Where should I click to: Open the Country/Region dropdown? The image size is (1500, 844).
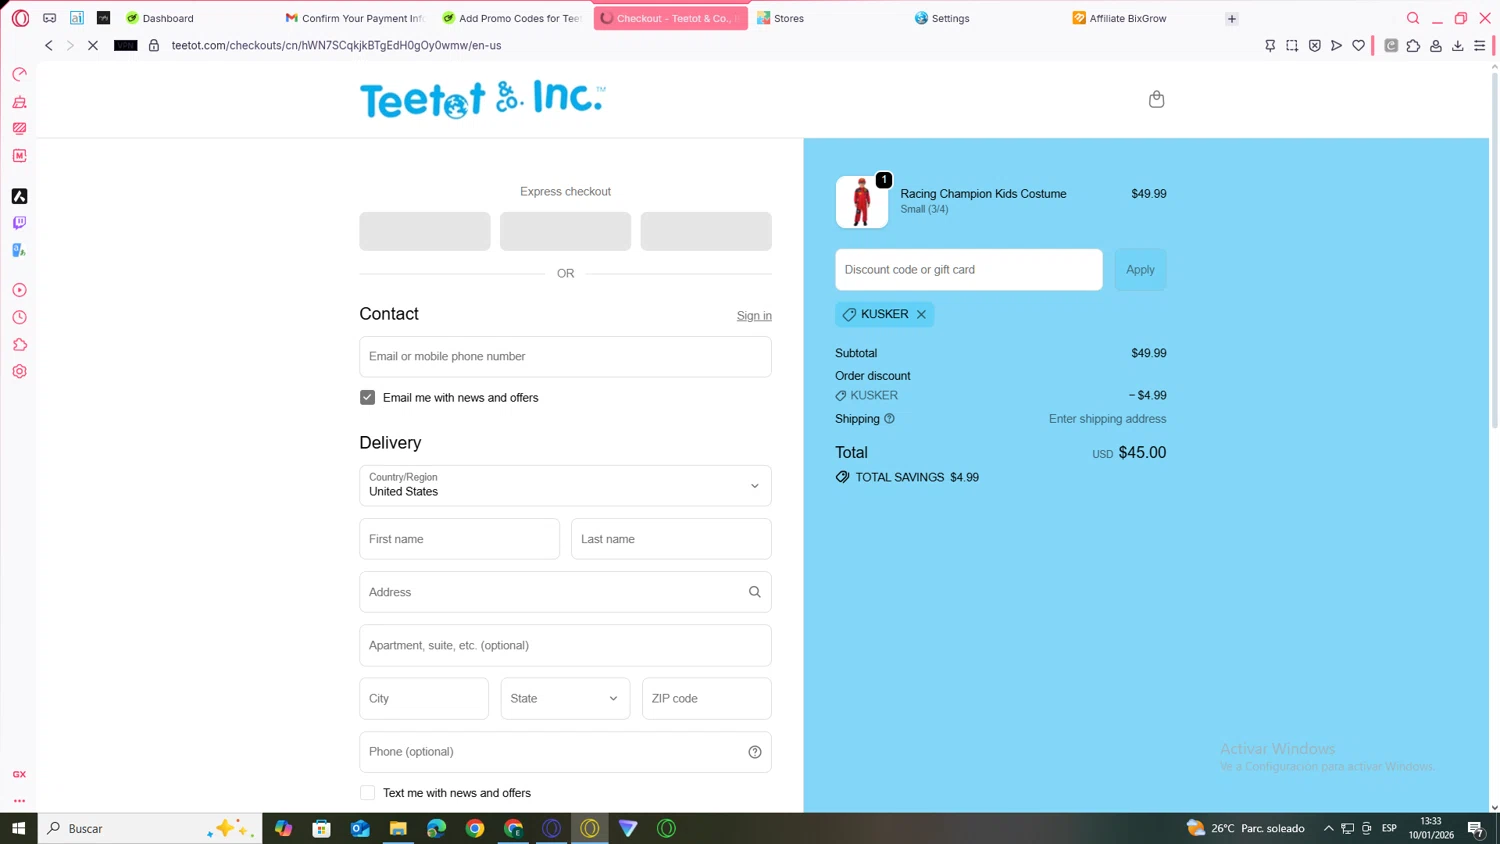point(565,485)
